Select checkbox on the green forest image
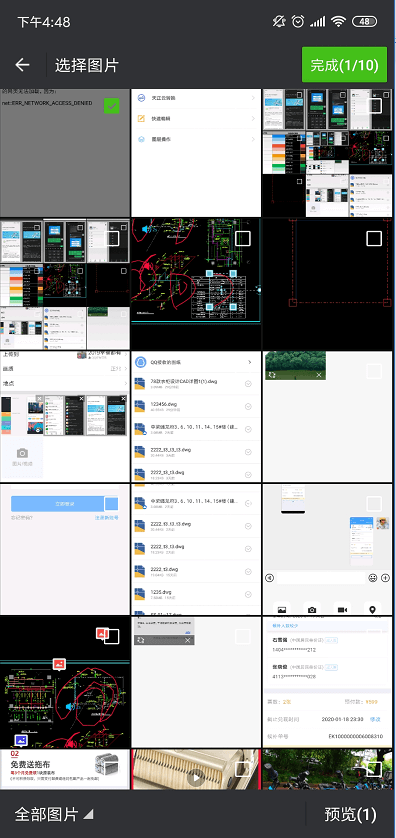The height and width of the screenshot is (838, 396). tap(374, 371)
